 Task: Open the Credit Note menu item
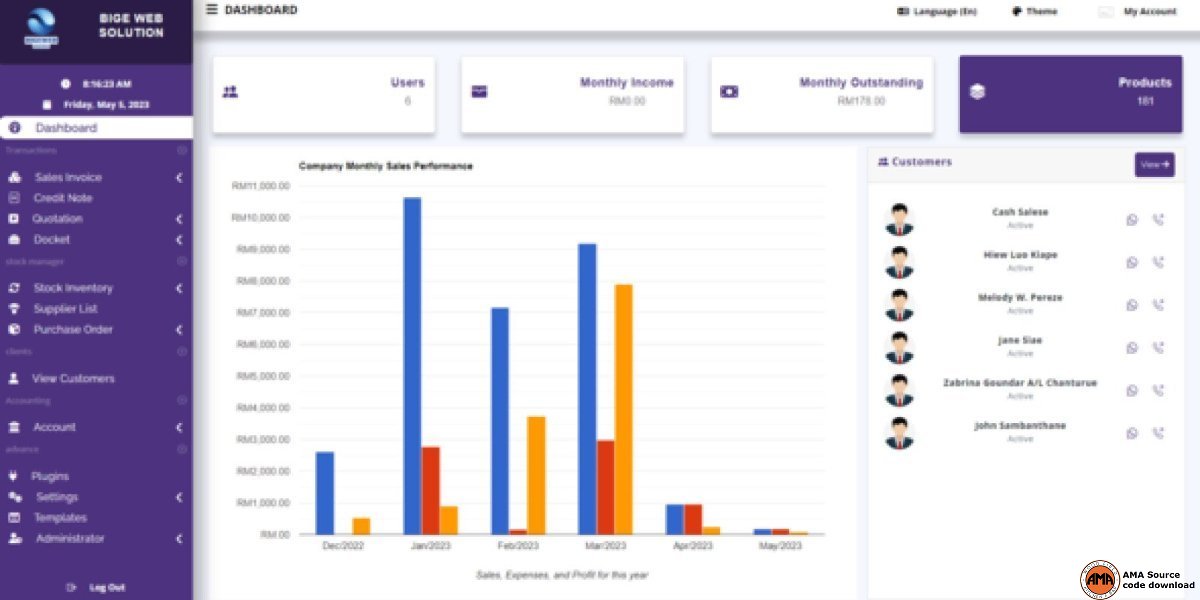pyautogui.click(x=62, y=198)
